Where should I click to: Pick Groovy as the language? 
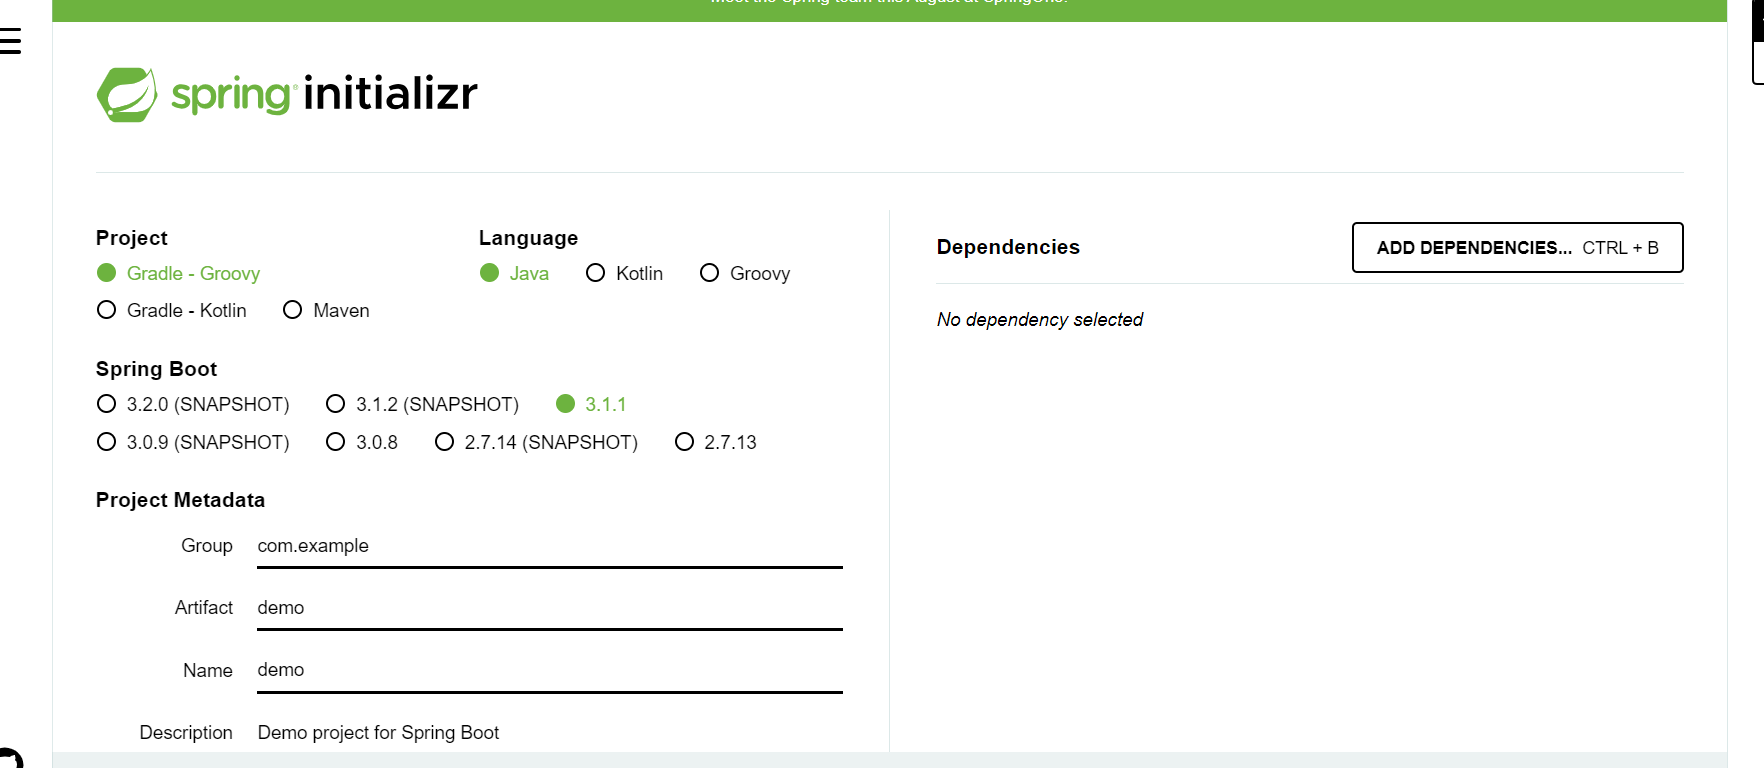click(x=745, y=273)
